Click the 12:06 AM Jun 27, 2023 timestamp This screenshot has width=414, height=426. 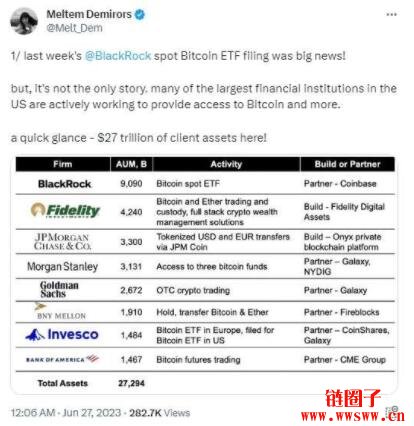[66, 413]
